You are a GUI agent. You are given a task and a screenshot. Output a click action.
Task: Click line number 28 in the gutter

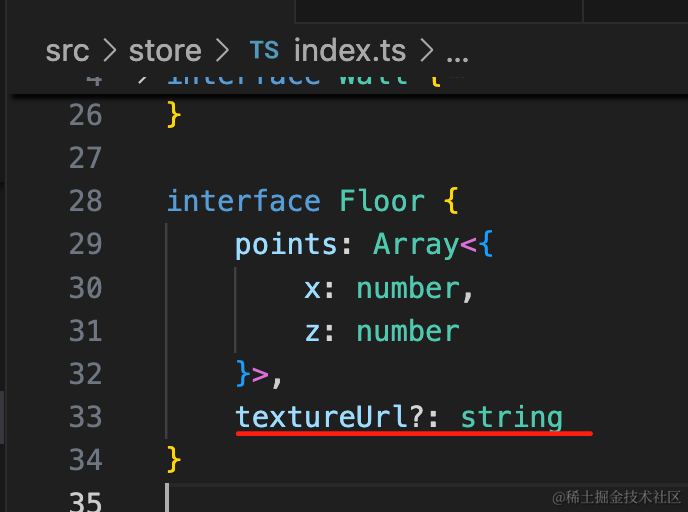coord(86,201)
